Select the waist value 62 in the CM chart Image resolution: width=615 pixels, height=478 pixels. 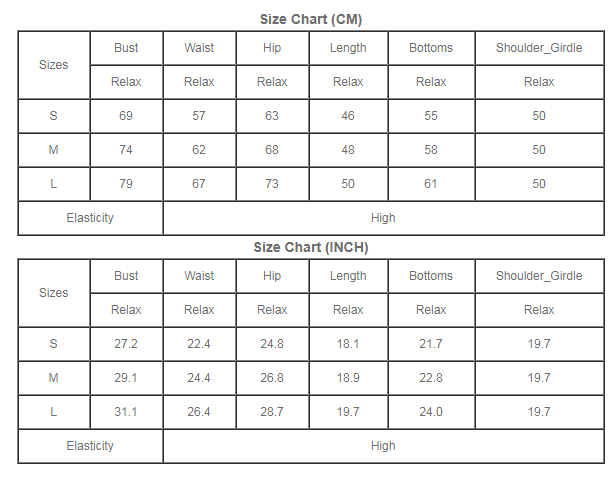tap(199, 150)
